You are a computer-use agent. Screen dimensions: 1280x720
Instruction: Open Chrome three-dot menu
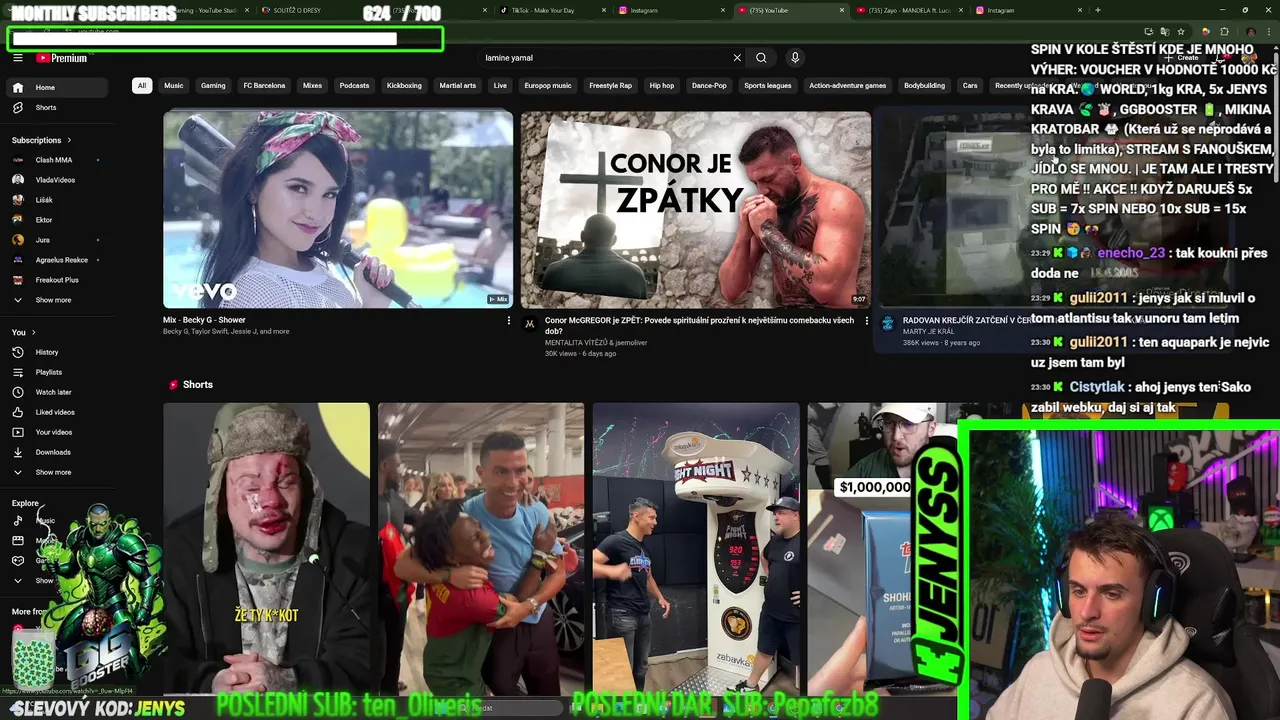(1268, 31)
